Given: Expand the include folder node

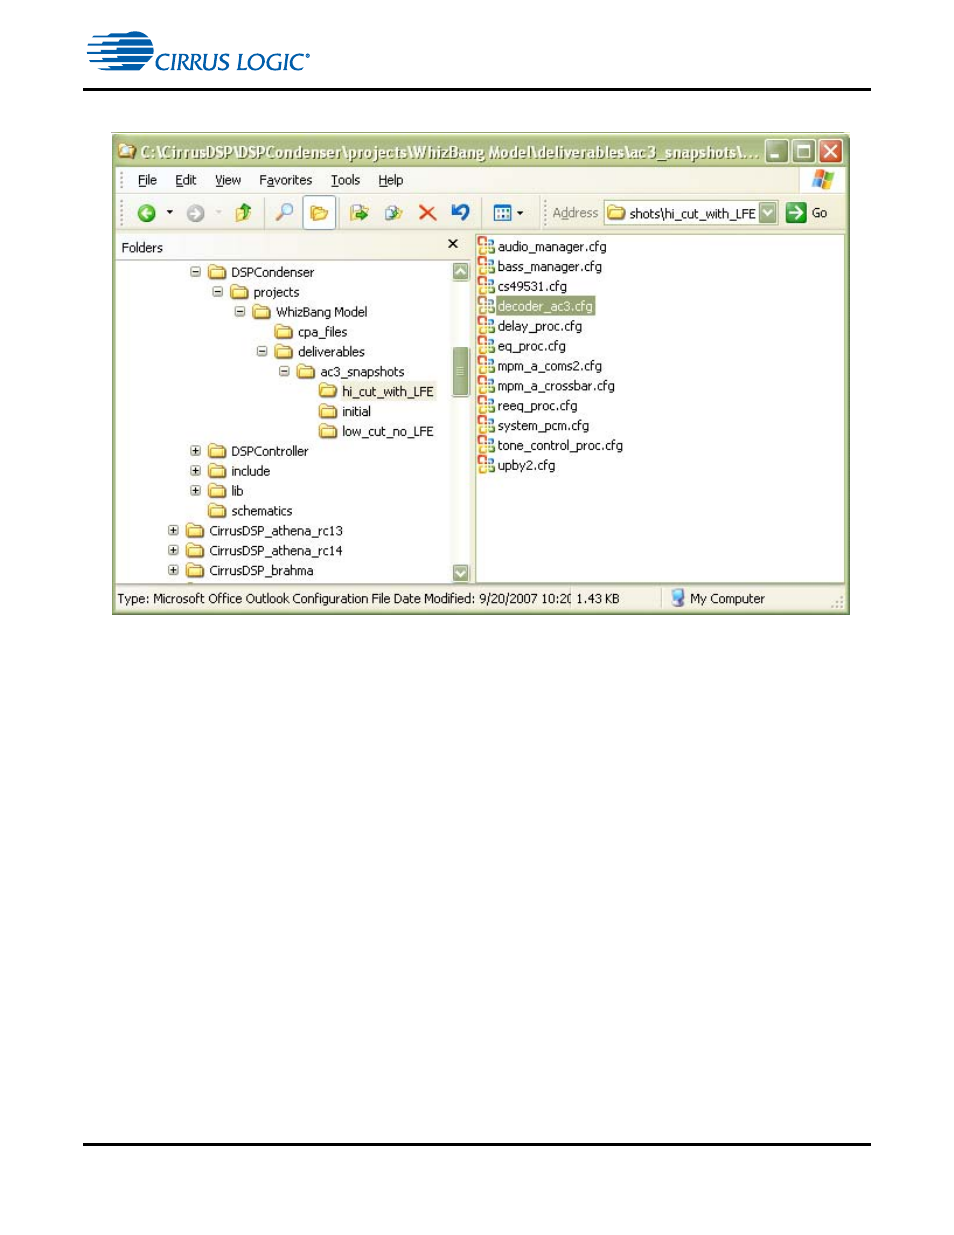Looking at the screenshot, I should point(196,471).
